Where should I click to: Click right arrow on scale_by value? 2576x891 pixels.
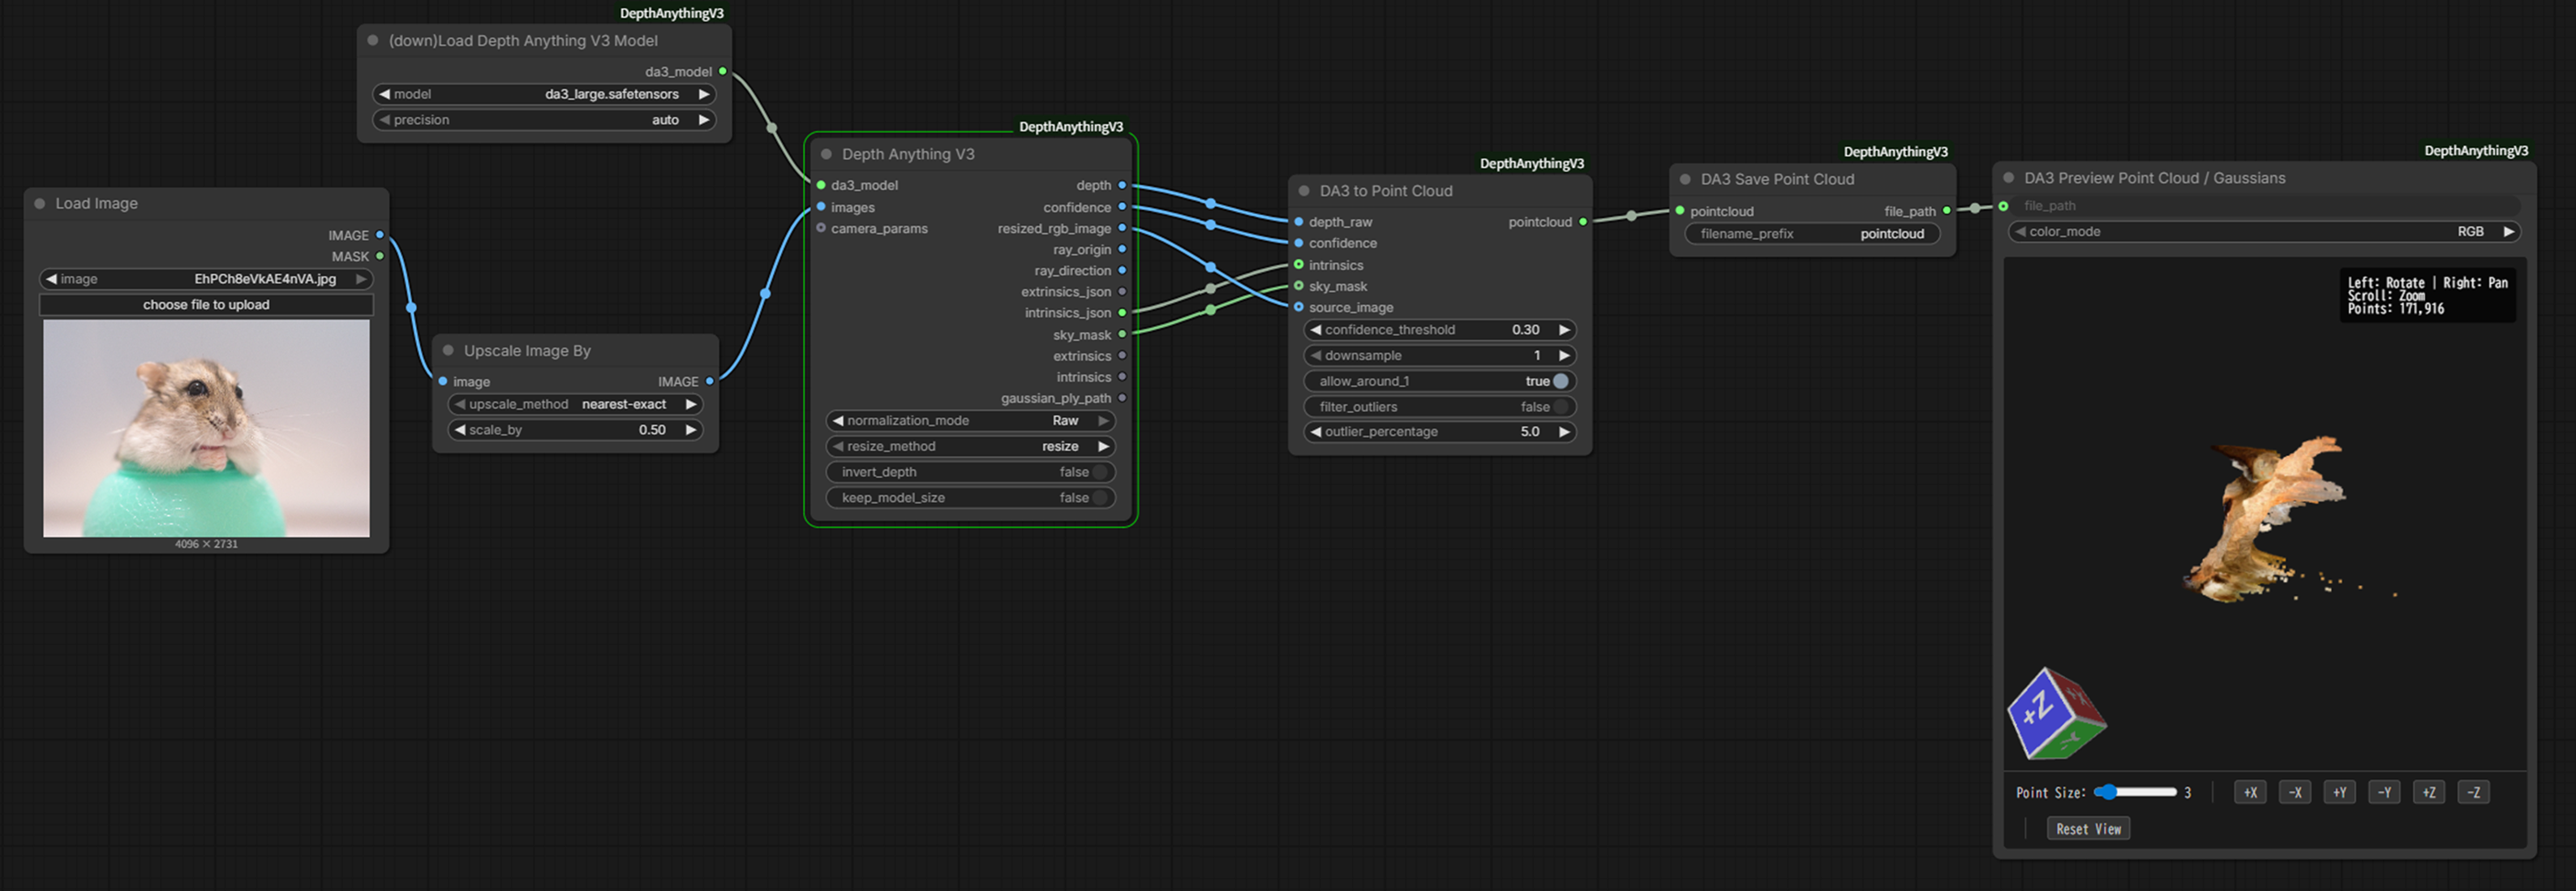coord(690,430)
